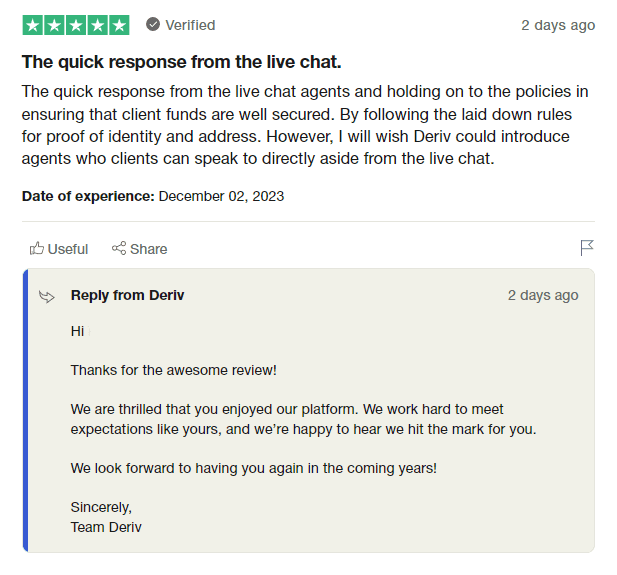Click the first green rating star
This screenshot has width=617, height=575.
(x=32, y=25)
